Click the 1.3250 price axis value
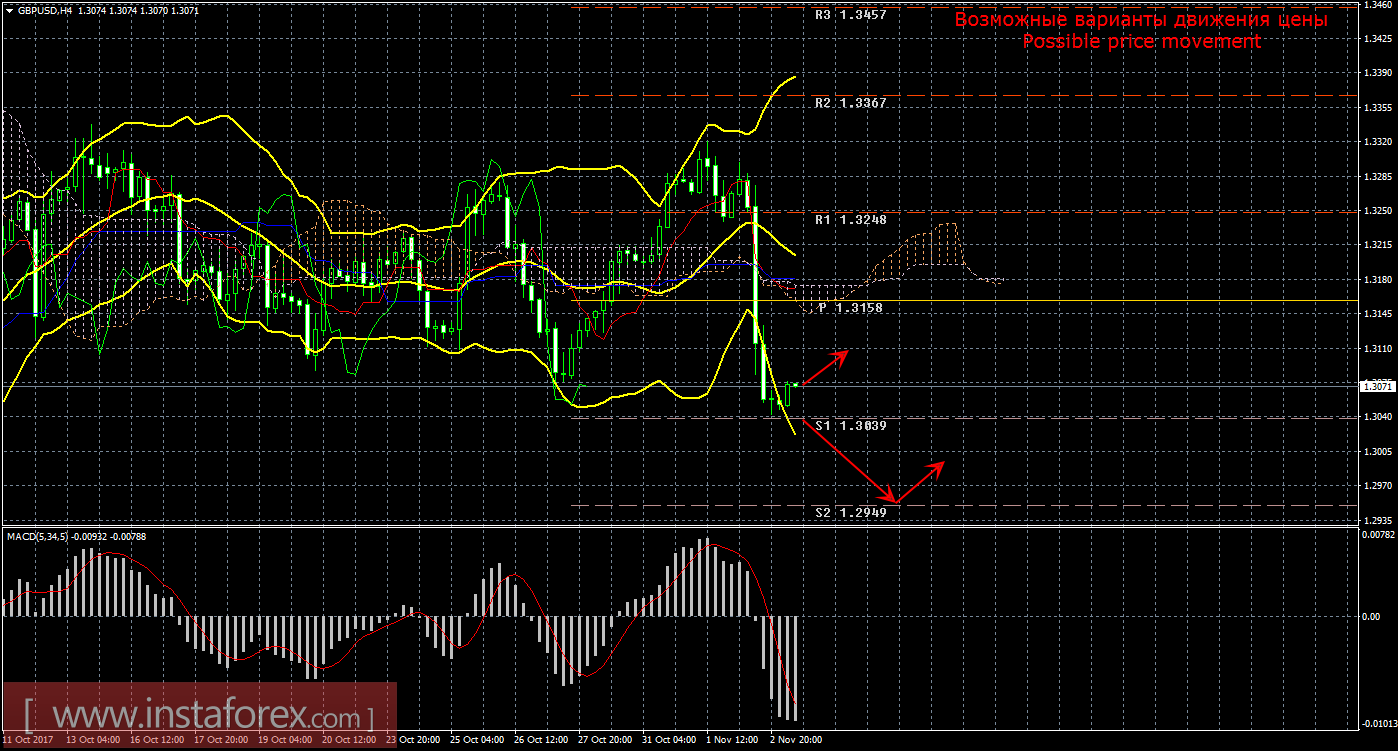1398x751 pixels. pos(1378,211)
